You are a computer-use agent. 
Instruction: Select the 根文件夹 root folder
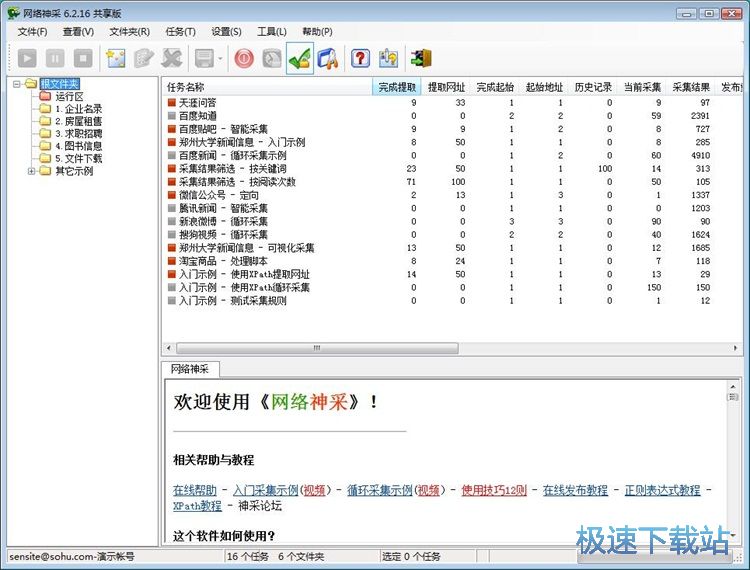tap(59, 84)
